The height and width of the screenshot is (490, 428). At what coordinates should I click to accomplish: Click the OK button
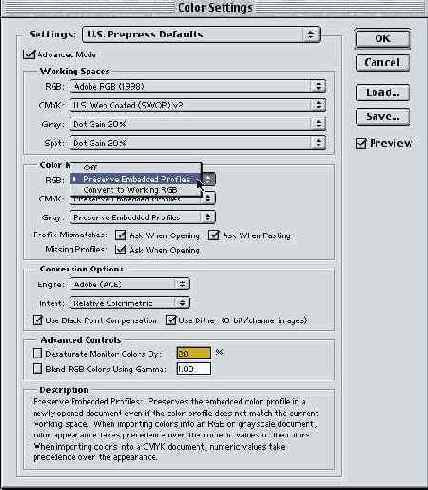pos(383,39)
